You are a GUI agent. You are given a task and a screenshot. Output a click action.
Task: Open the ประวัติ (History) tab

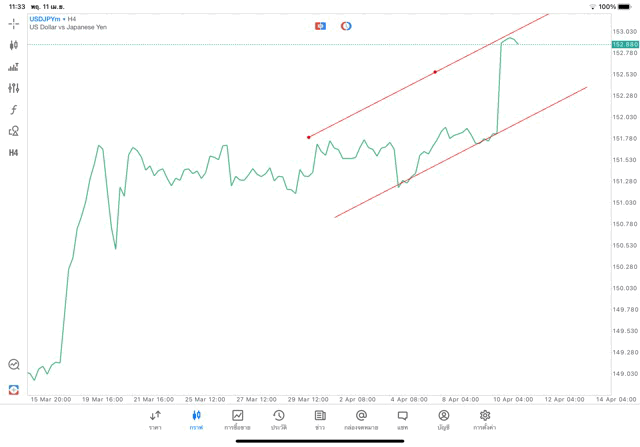[279, 420]
